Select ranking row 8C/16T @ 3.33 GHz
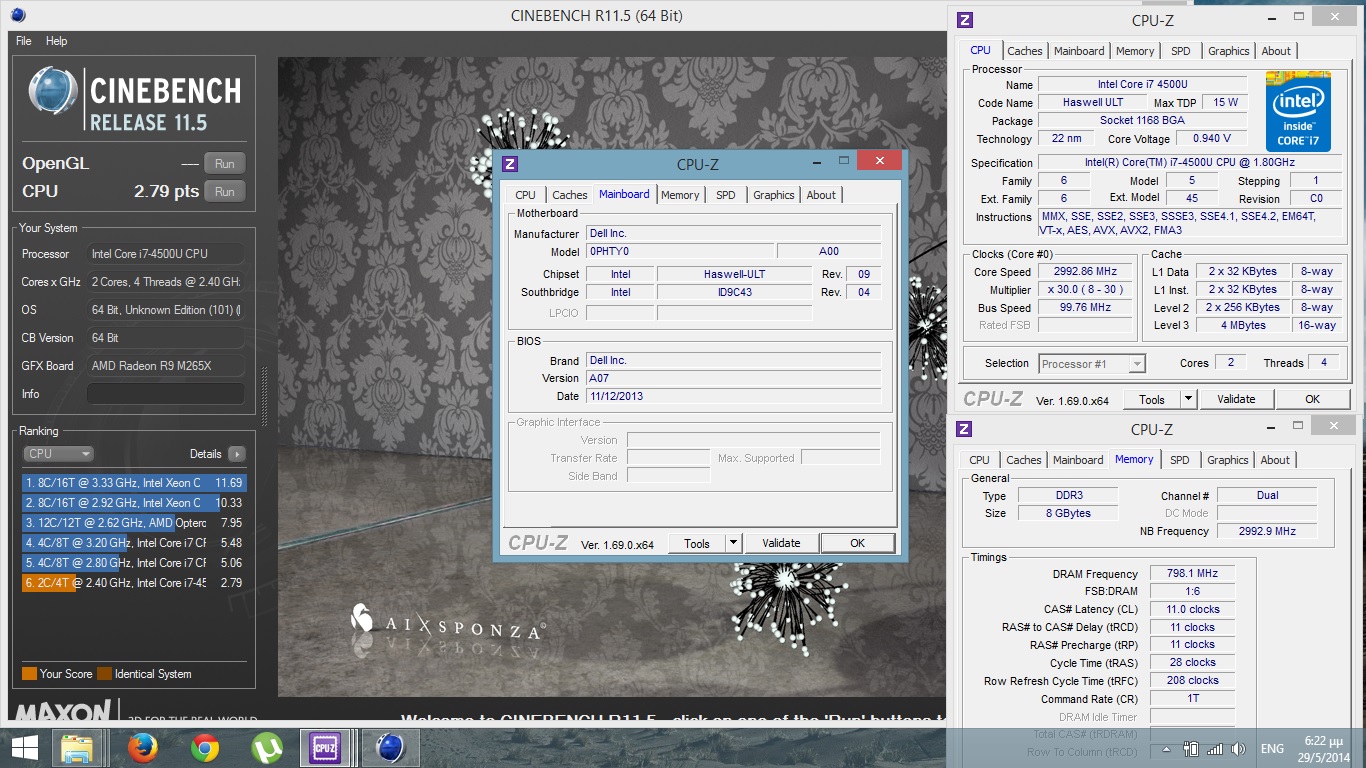The width and height of the screenshot is (1366, 768). (x=133, y=482)
